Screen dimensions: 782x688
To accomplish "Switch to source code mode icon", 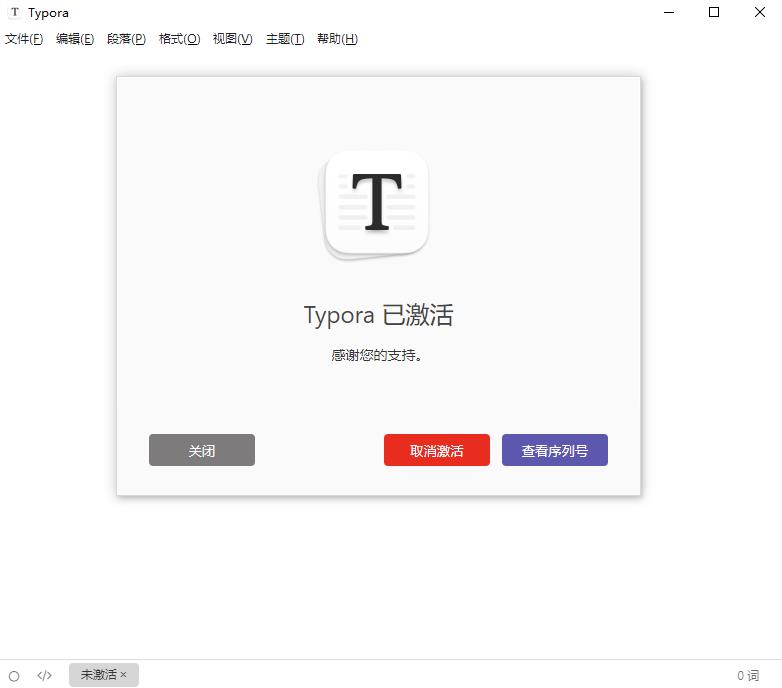I will coord(44,676).
